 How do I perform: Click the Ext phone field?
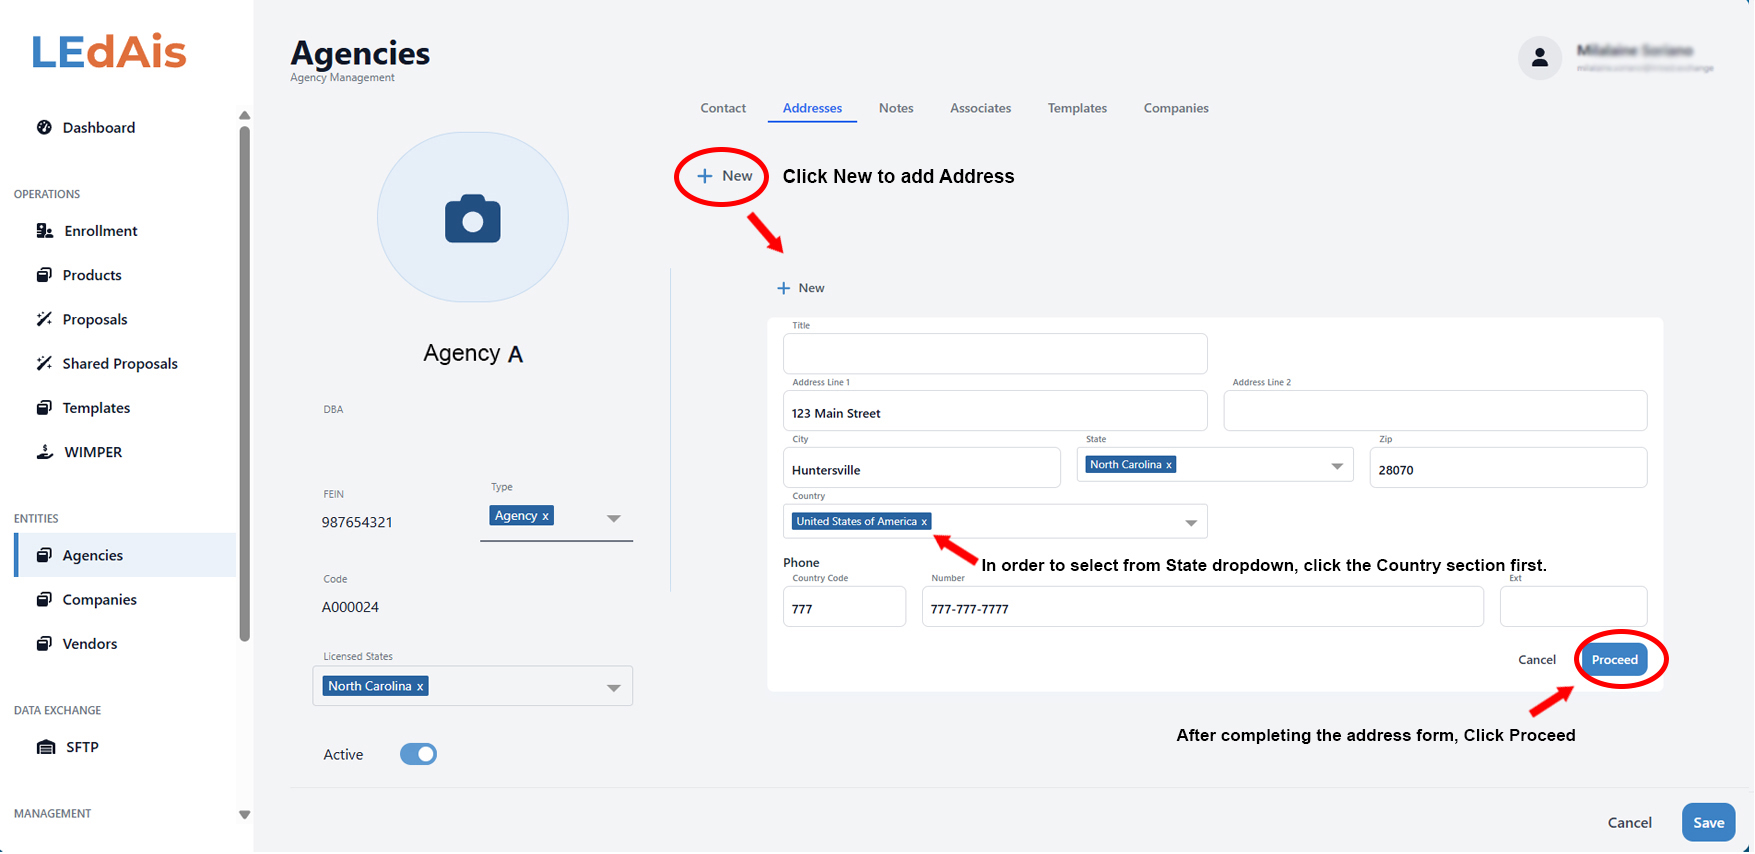point(1573,607)
